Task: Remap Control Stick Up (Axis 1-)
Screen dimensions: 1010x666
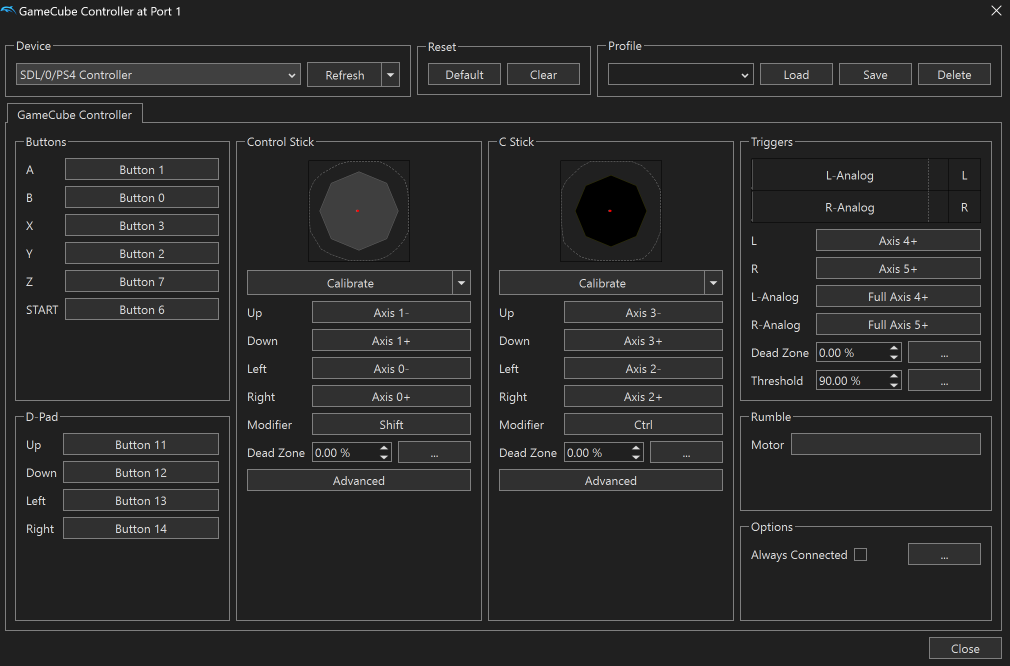Action: tap(391, 312)
